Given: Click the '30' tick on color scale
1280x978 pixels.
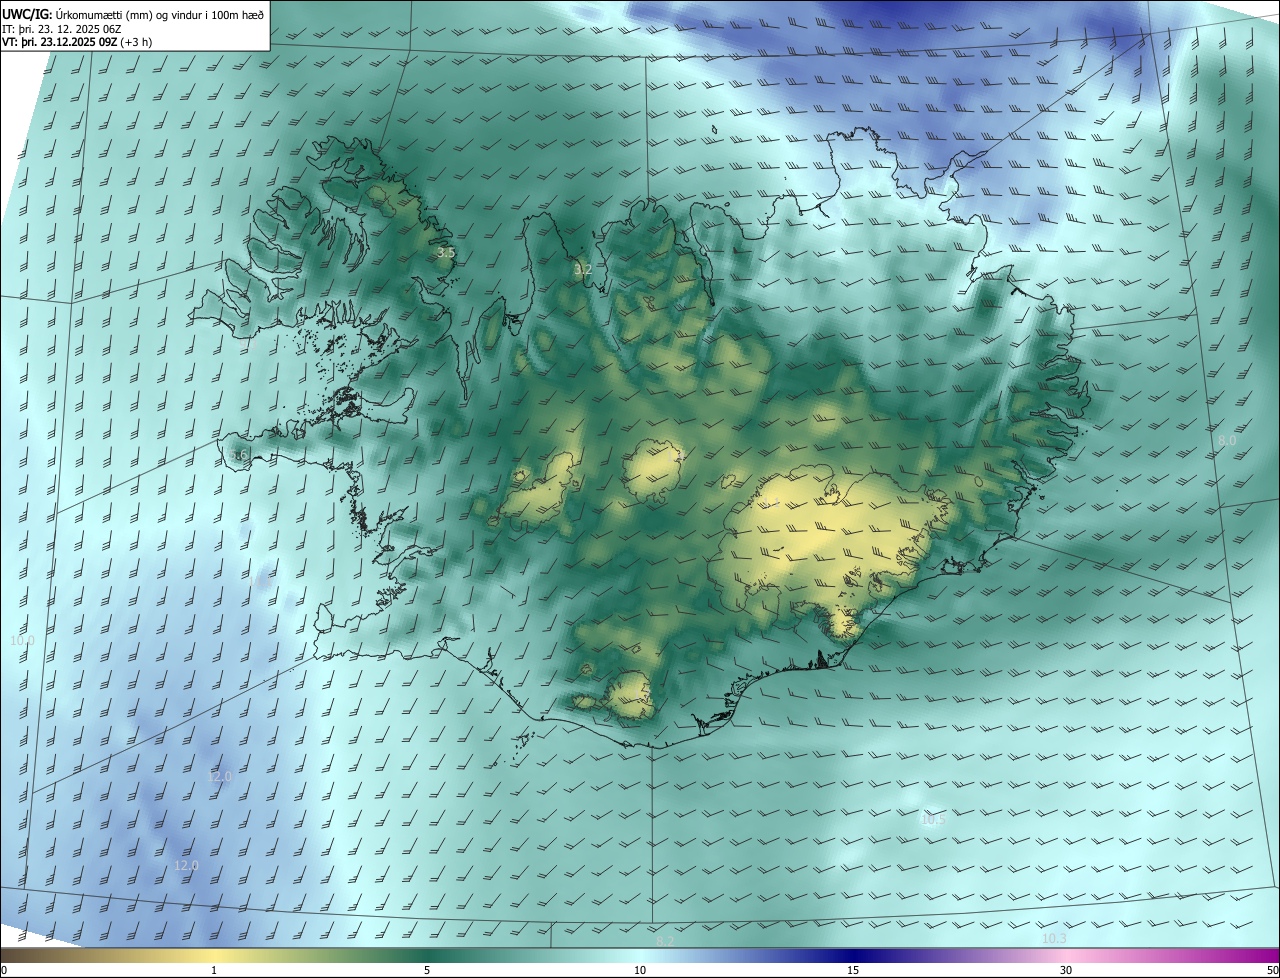Looking at the screenshot, I should [1066, 970].
